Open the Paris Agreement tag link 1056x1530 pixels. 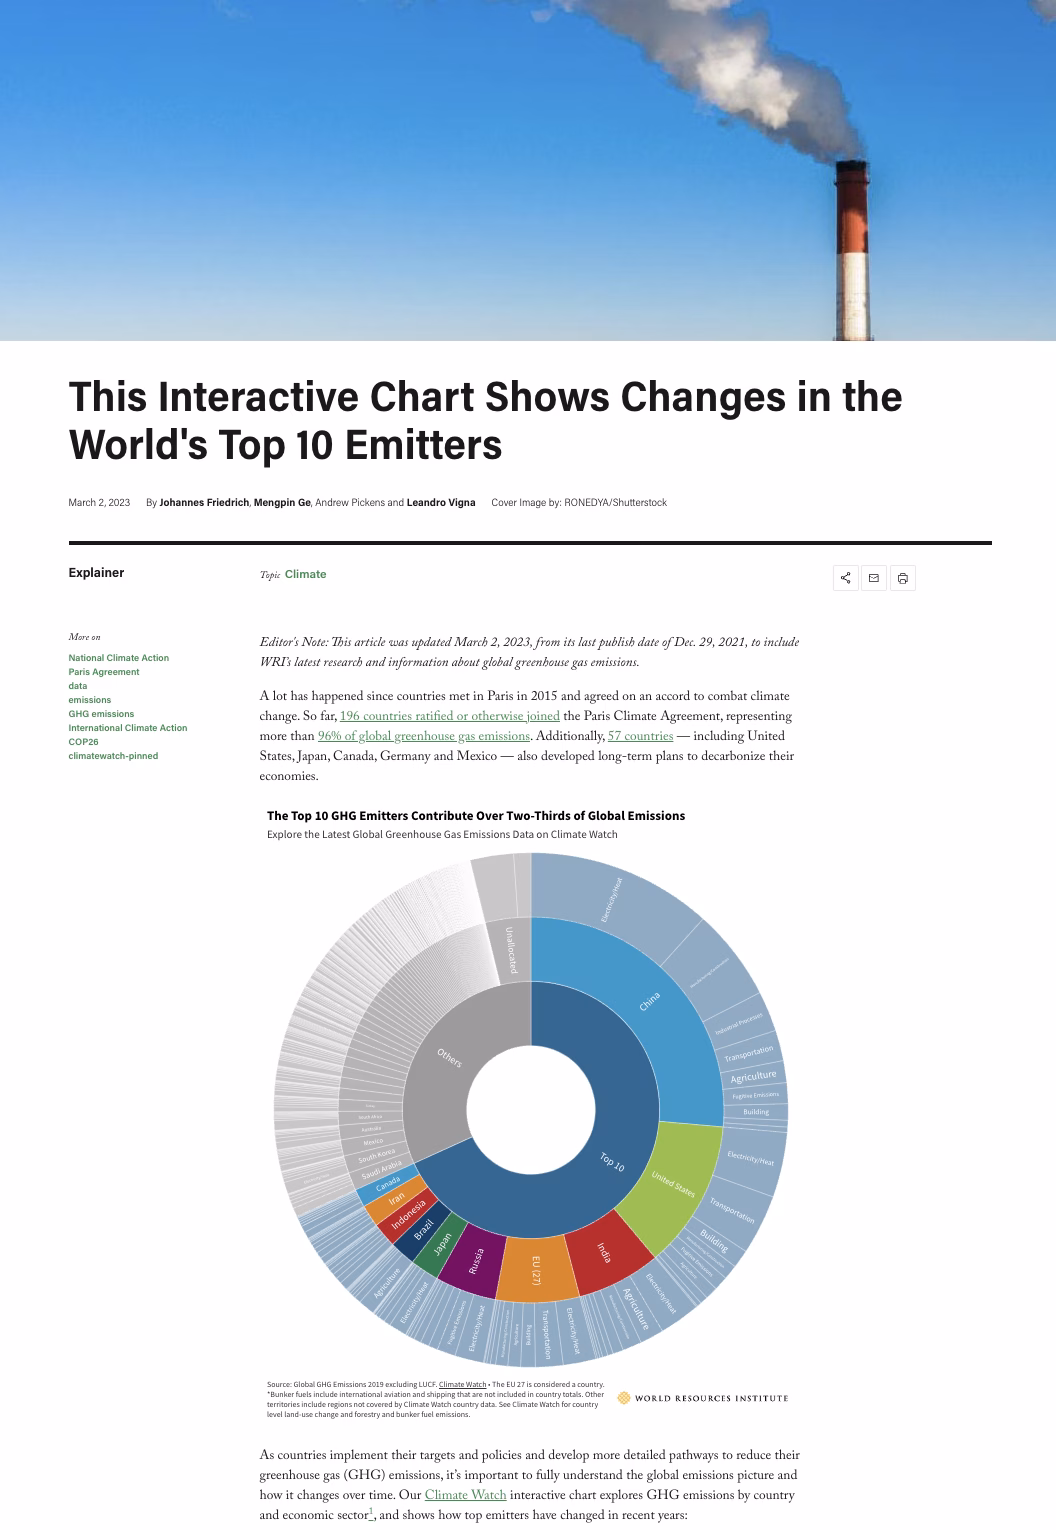[103, 672]
